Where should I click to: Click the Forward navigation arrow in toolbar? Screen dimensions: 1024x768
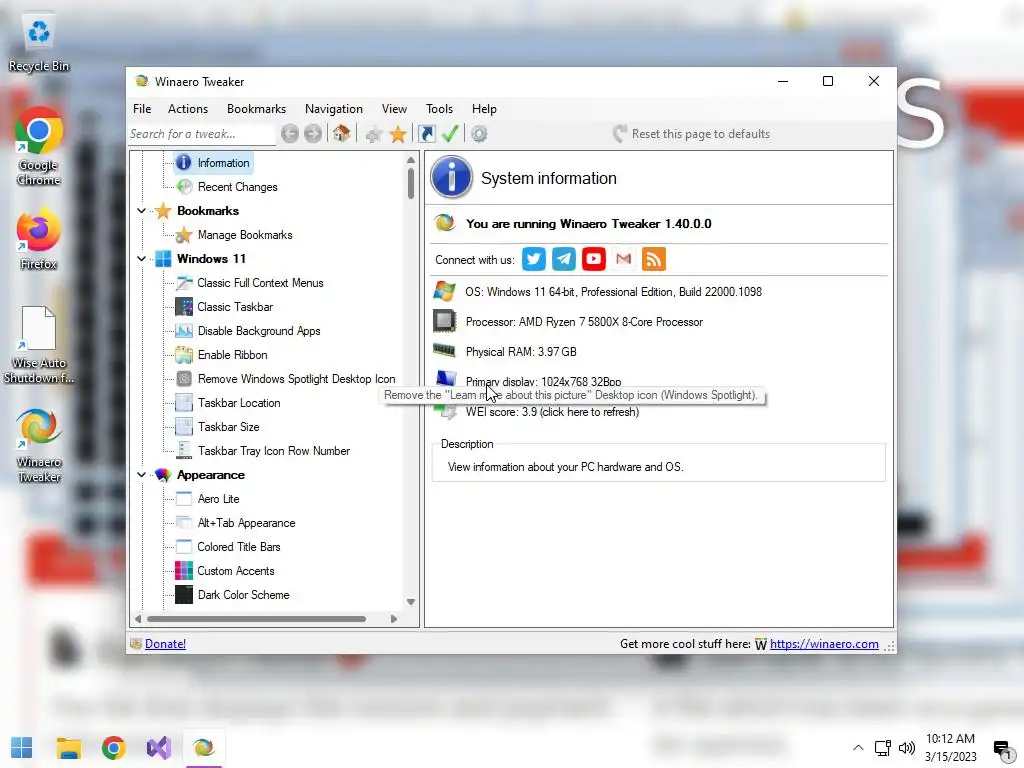click(313, 134)
